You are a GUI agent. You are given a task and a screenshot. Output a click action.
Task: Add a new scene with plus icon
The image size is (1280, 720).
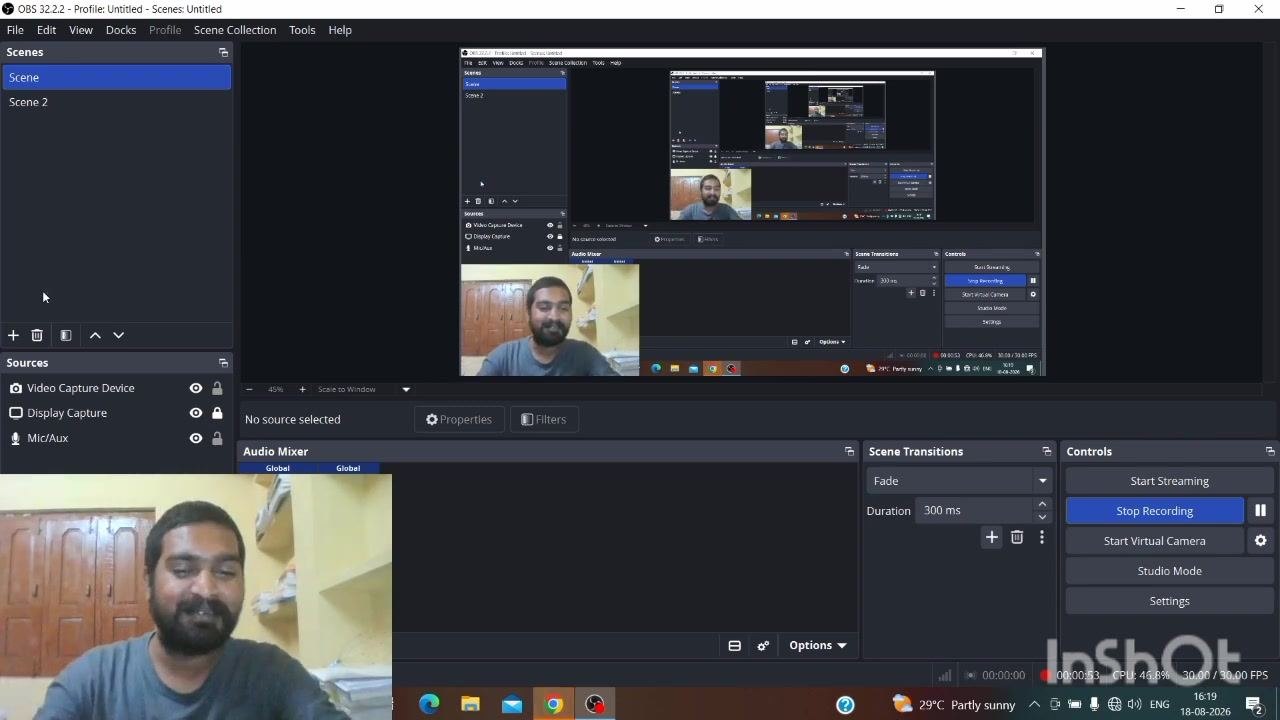coord(13,336)
